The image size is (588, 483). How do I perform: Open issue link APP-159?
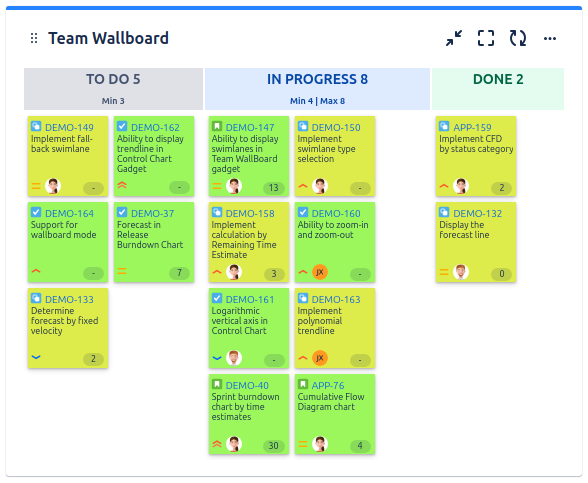click(472, 128)
